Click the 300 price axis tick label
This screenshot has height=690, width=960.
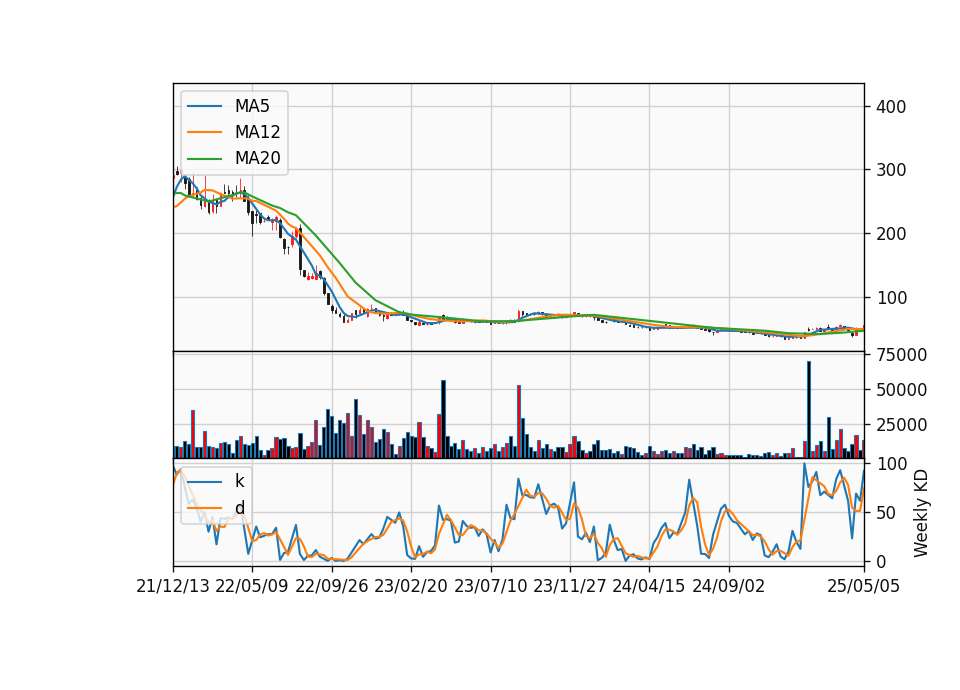891,170
